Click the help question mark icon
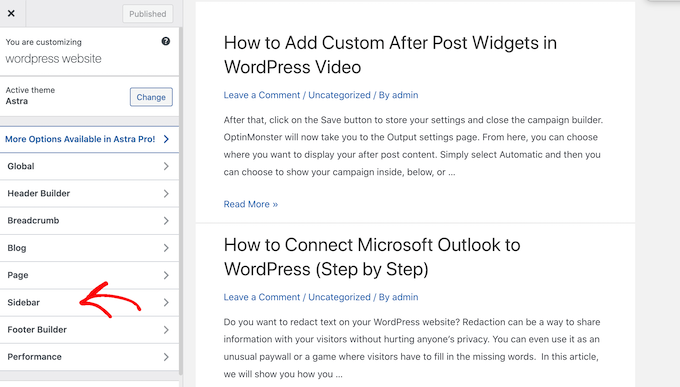The height and width of the screenshot is (387, 680). pyautogui.click(x=166, y=41)
